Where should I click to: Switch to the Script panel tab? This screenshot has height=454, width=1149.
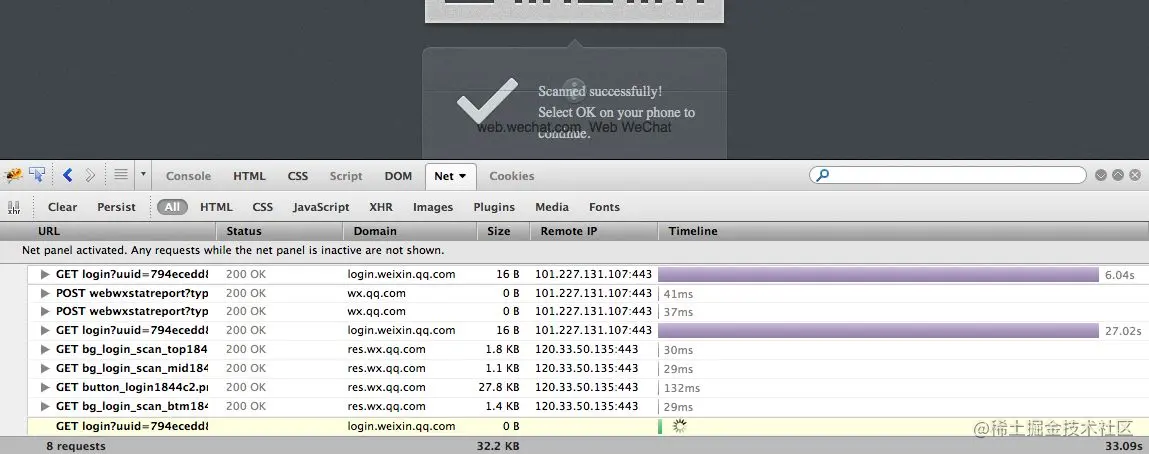pos(346,176)
